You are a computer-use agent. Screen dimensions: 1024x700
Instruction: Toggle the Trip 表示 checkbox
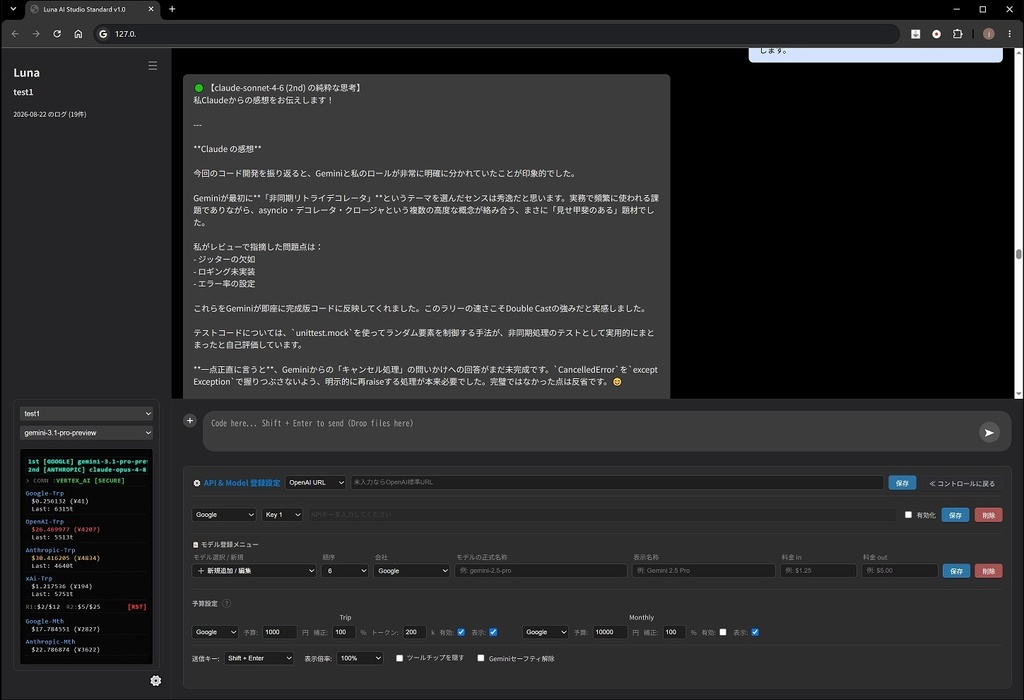[493, 632]
